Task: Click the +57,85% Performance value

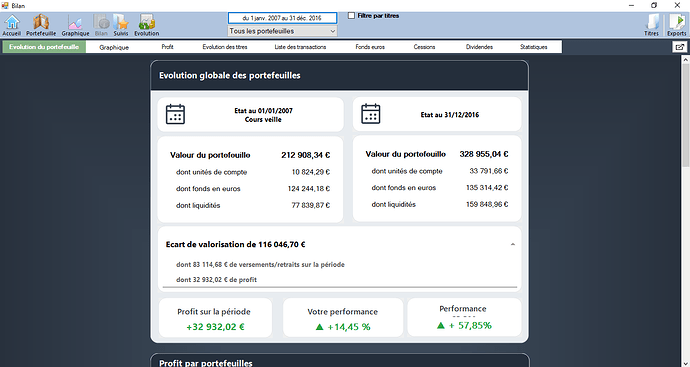Action: click(464, 326)
